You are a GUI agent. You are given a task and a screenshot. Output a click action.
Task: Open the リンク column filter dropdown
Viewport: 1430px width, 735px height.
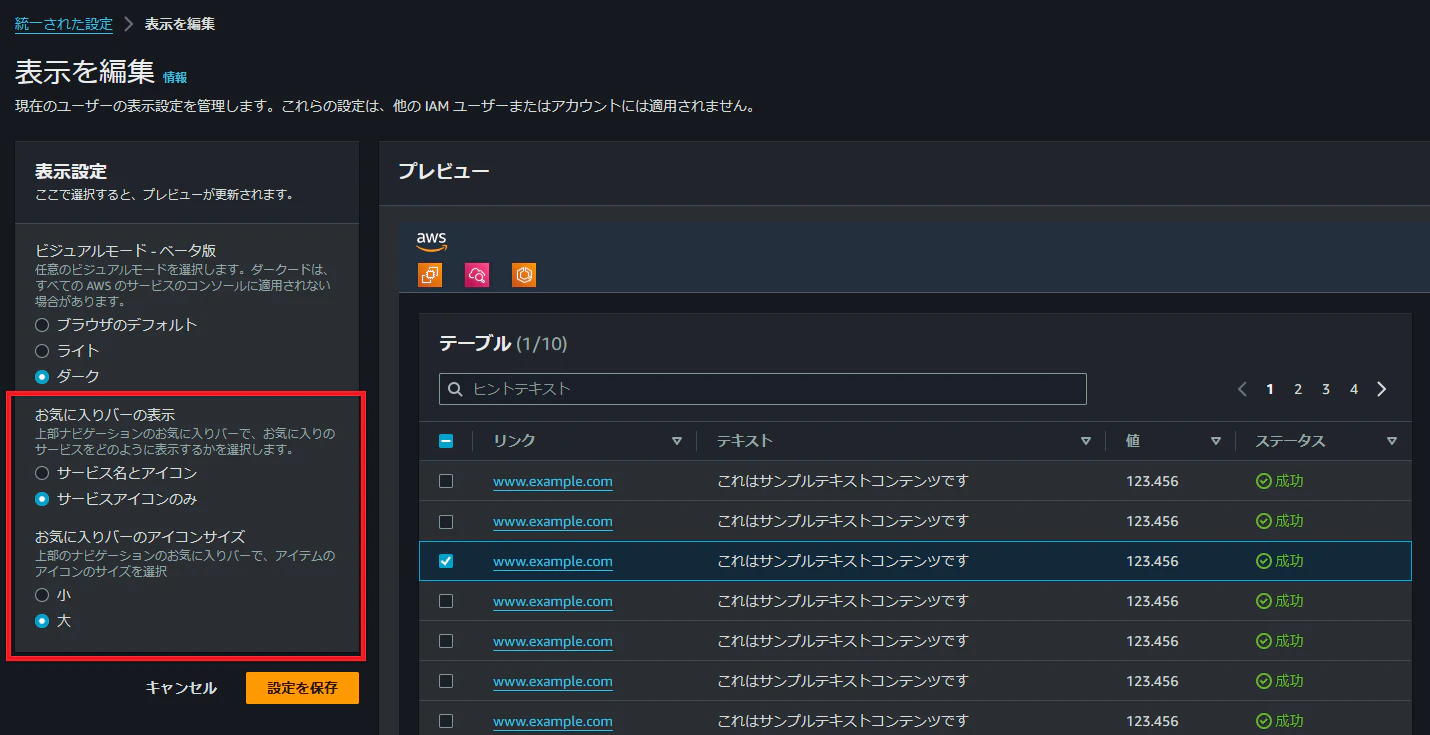[x=677, y=440]
